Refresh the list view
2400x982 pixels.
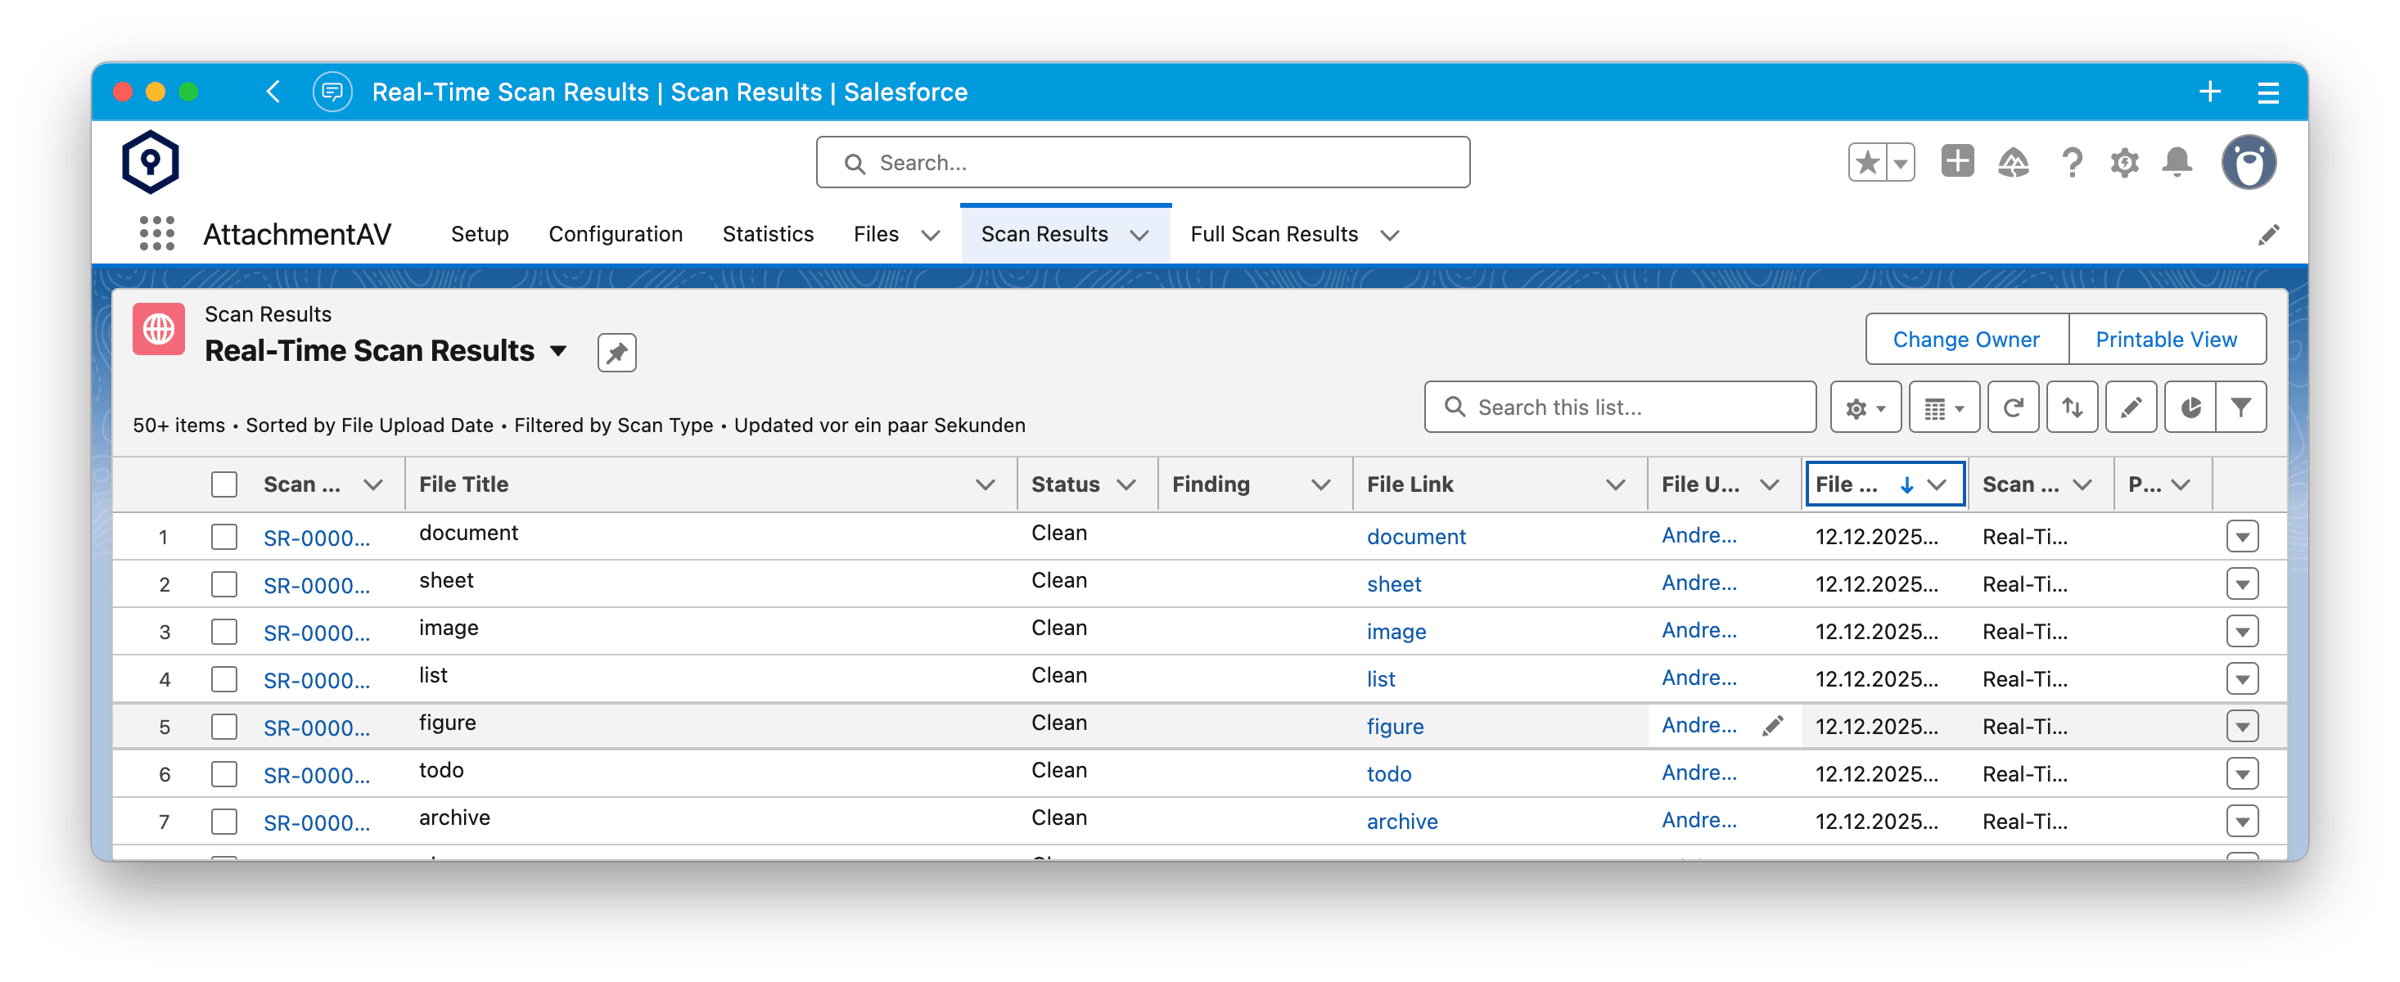click(2013, 407)
